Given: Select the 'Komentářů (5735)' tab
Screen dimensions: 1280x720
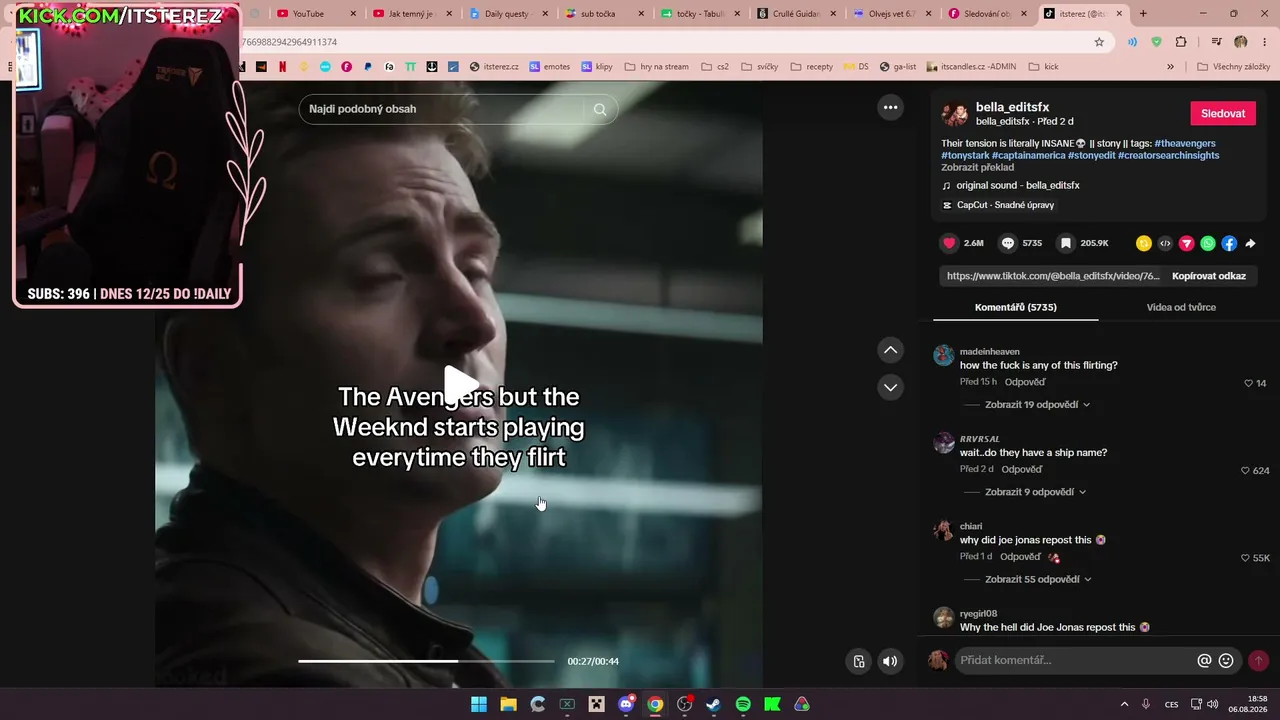Looking at the screenshot, I should coord(1015,307).
